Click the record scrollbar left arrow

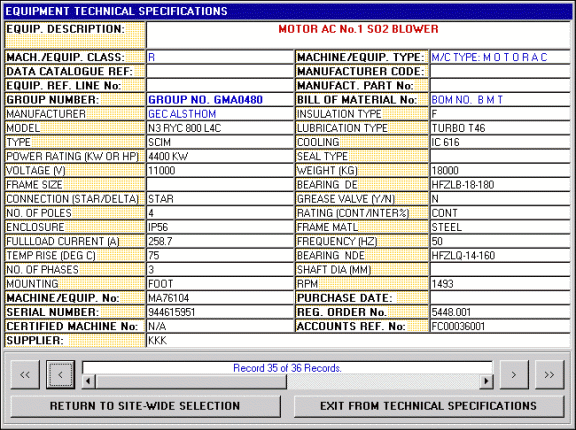coord(88,381)
